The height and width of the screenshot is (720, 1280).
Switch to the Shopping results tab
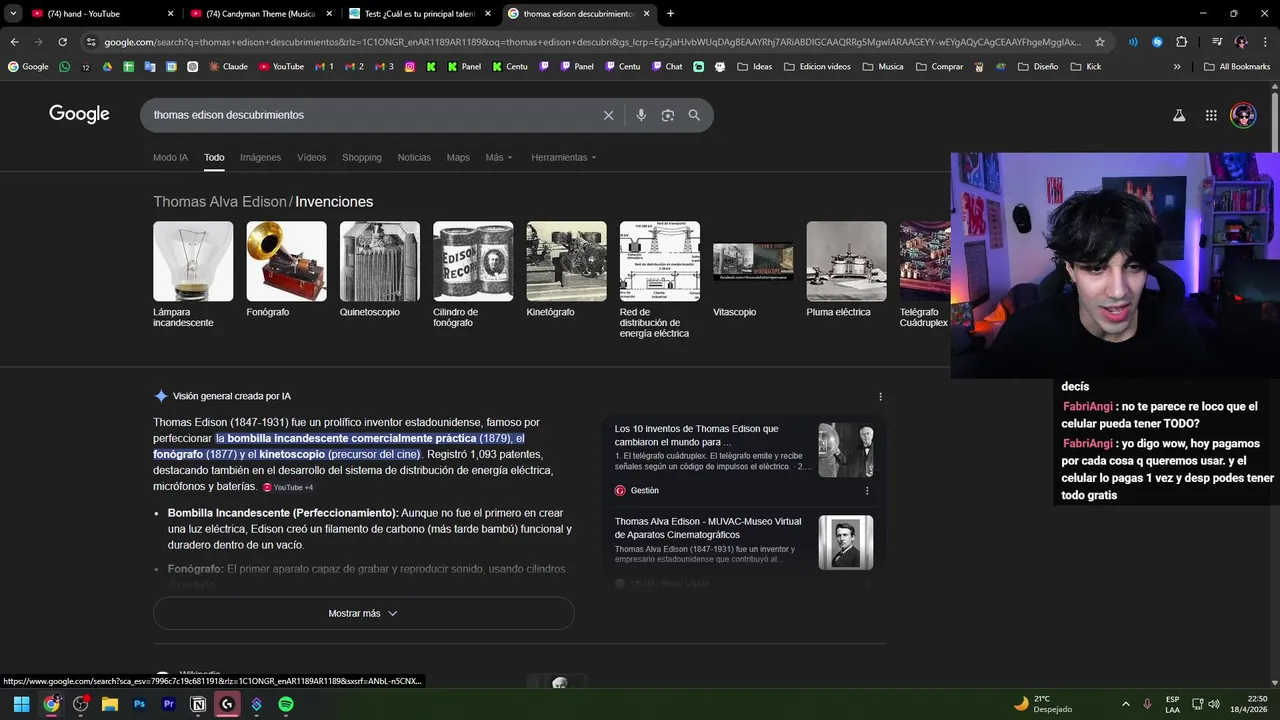pos(361,157)
